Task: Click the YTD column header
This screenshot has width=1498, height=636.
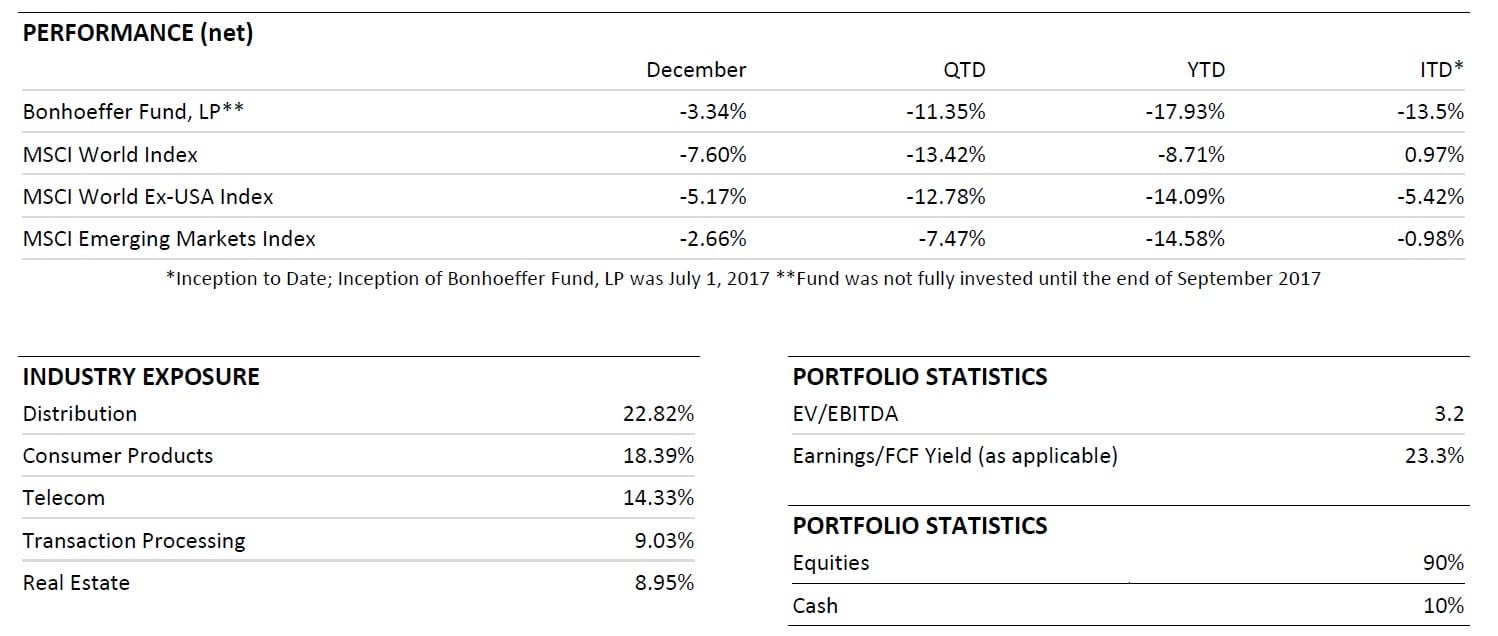Action: point(1204,70)
